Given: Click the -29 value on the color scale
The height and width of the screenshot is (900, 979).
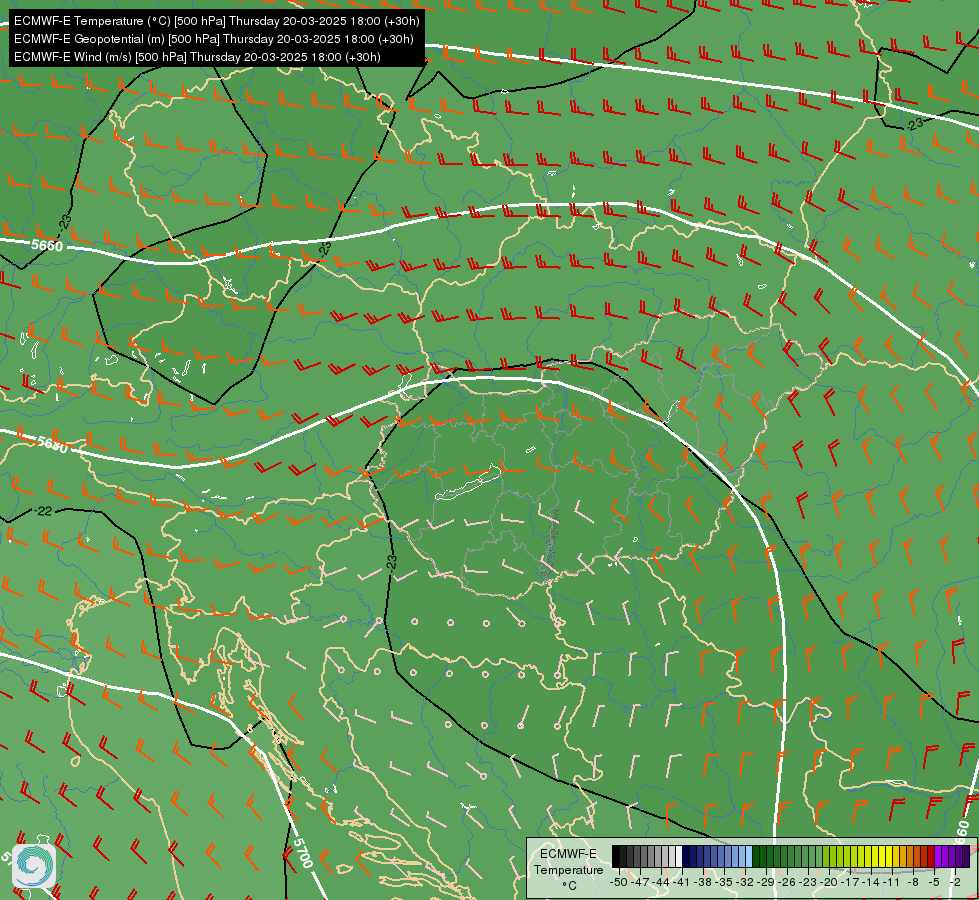Looking at the screenshot, I should click(x=766, y=882).
